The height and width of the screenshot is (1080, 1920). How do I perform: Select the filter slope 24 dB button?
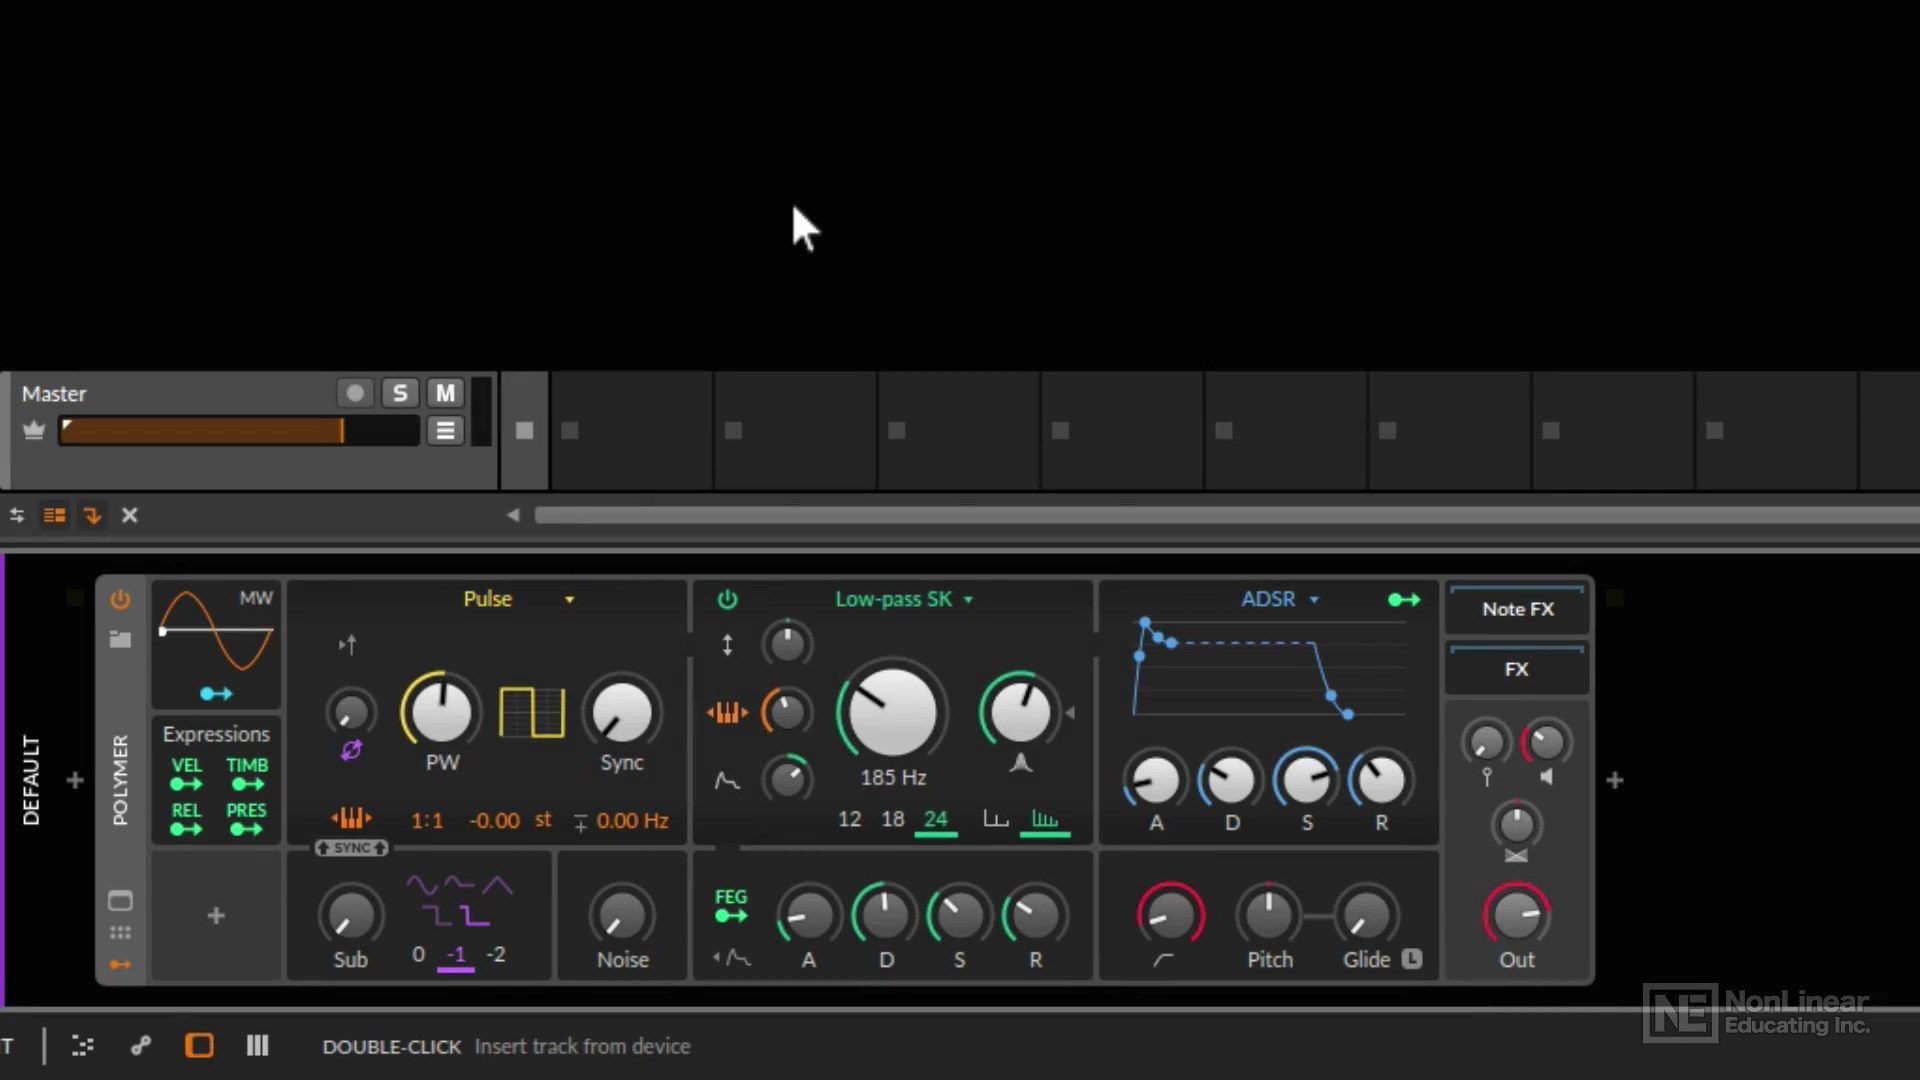click(936, 819)
